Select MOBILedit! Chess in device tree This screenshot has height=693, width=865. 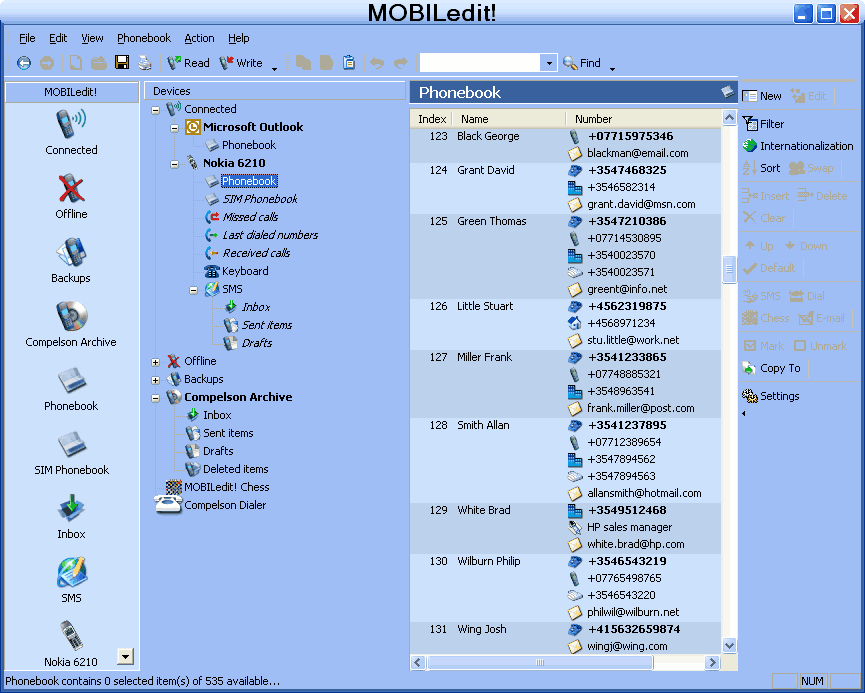pyautogui.click(x=218, y=487)
